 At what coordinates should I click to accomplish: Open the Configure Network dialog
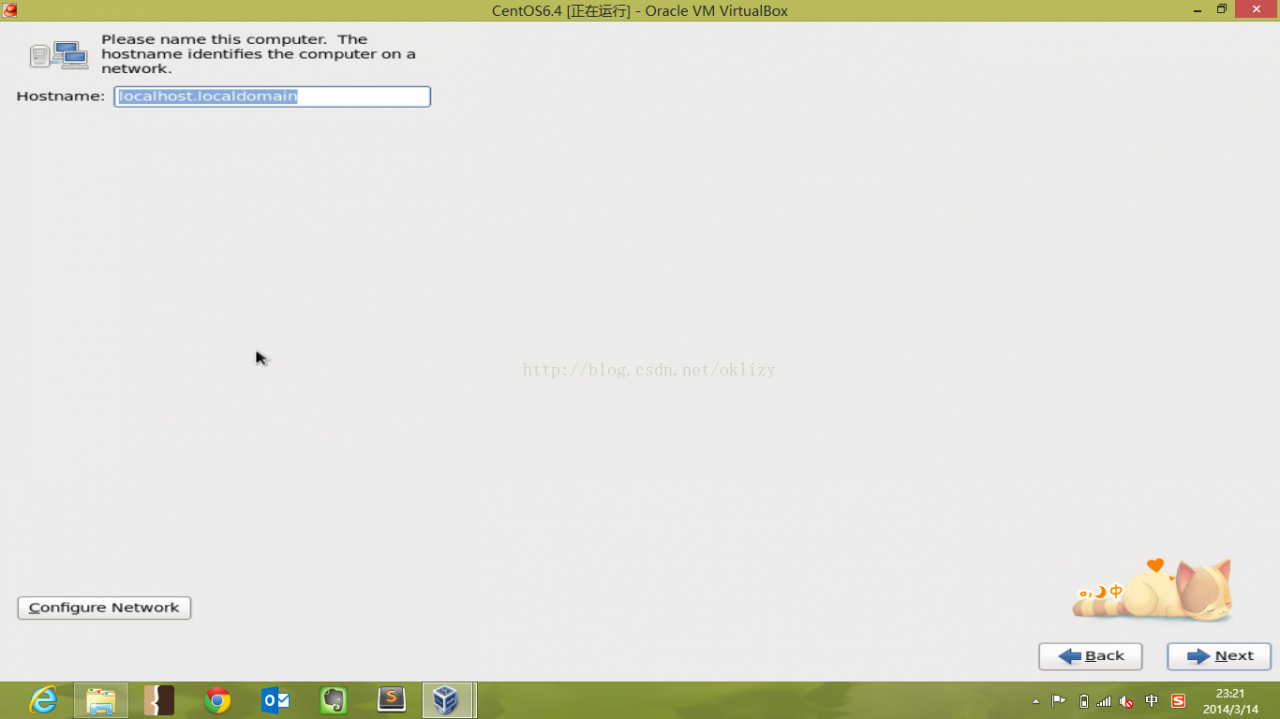point(104,607)
